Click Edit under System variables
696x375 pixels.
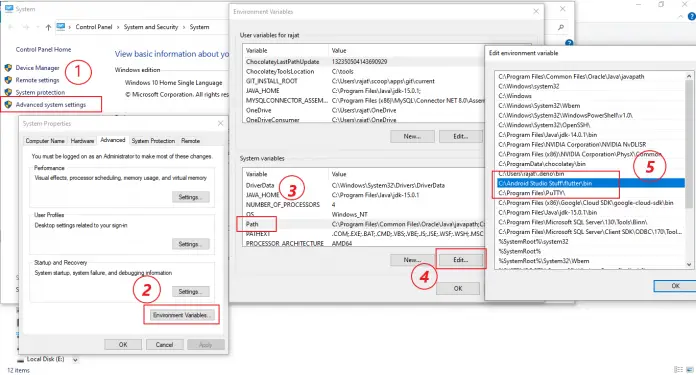click(x=461, y=260)
